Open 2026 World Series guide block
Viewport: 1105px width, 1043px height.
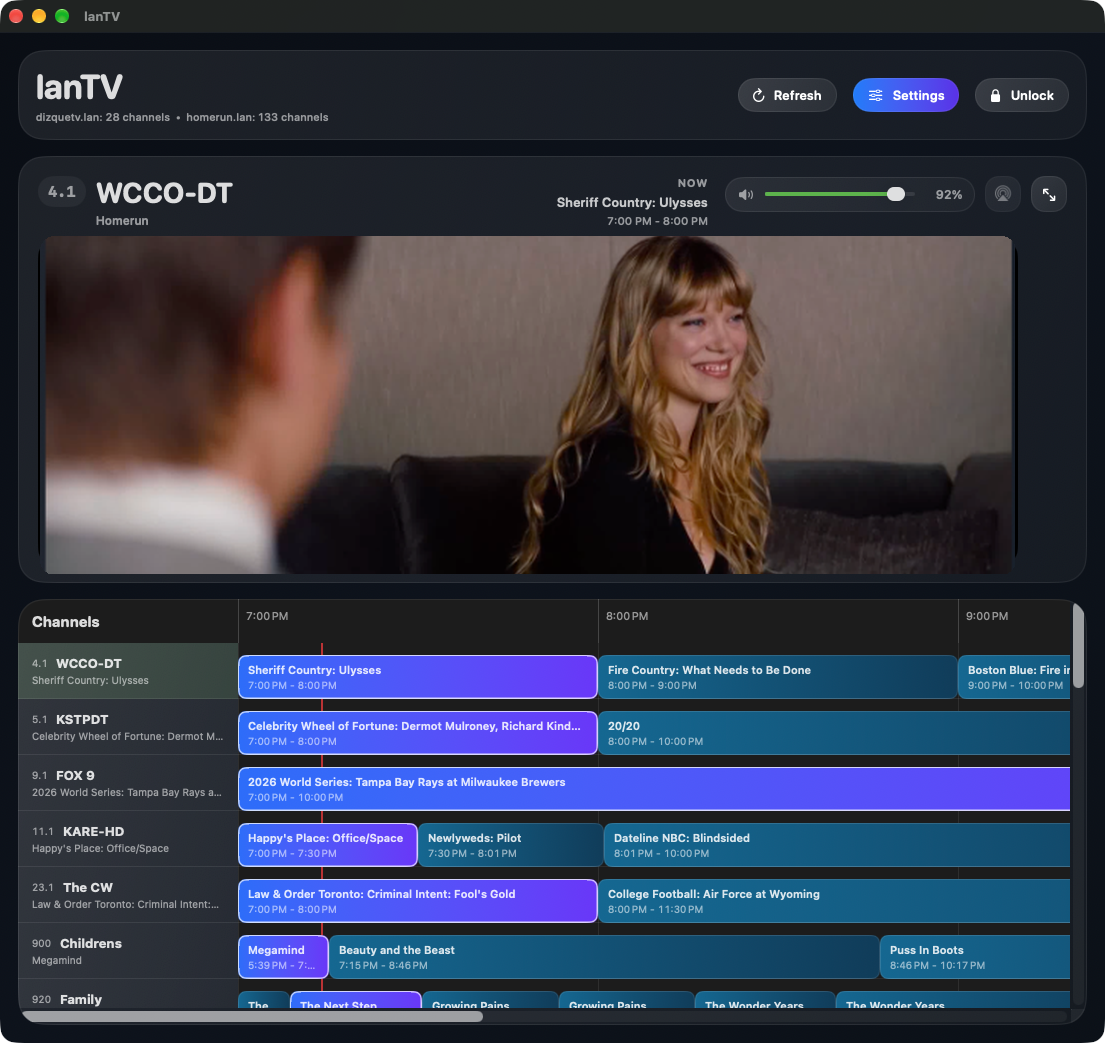pos(654,789)
